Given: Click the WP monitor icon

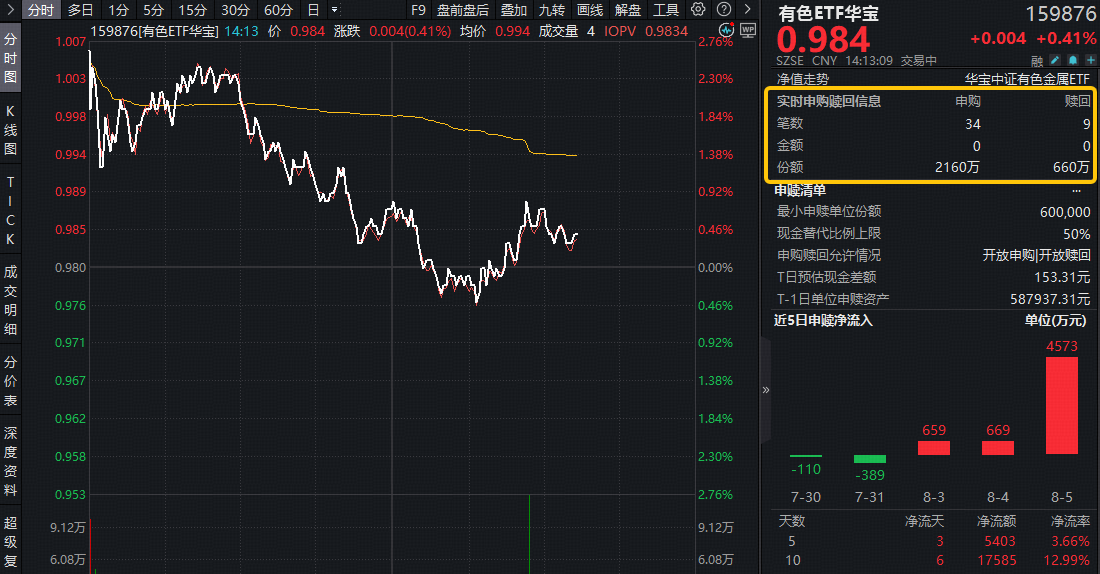Looking at the screenshot, I should point(748,29).
